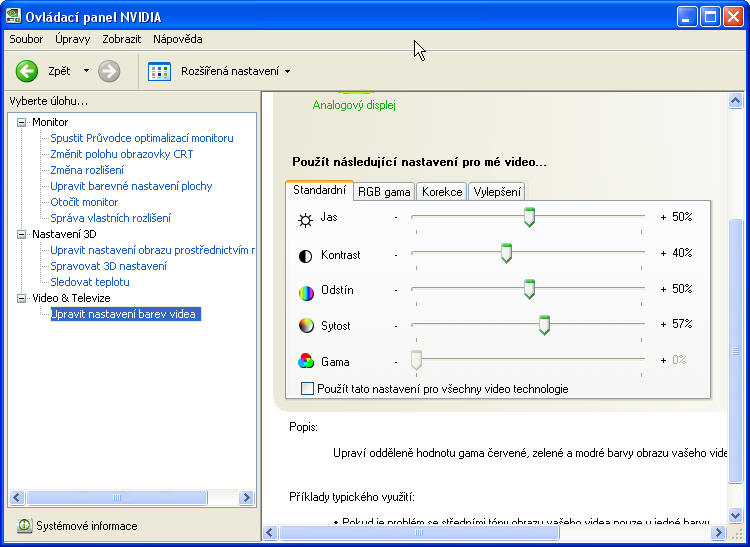This screenshot has width=750, height=547.
Task: Open the Změna rozlišení task
Action: pos(87,170)
